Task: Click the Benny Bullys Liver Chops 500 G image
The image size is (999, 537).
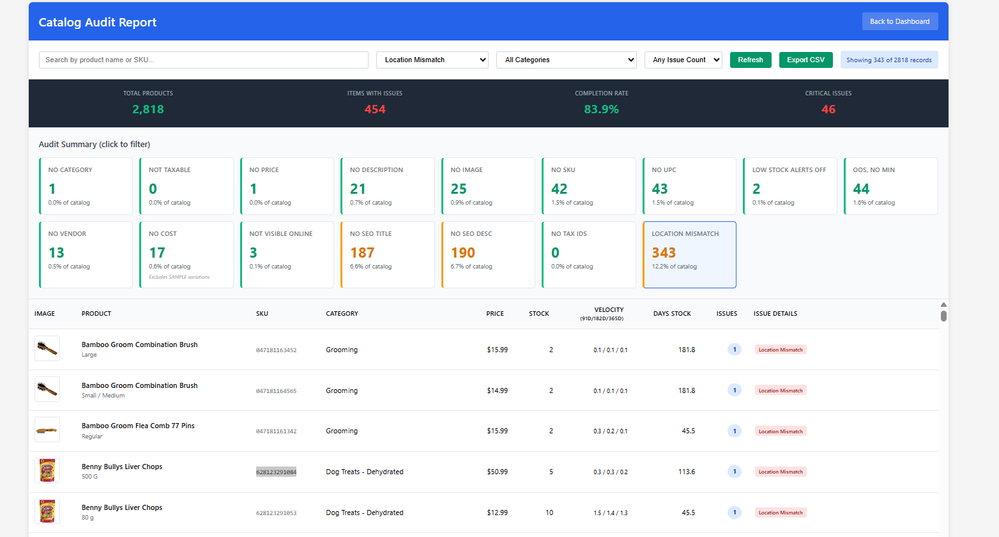Action: (x=46, y=472)
